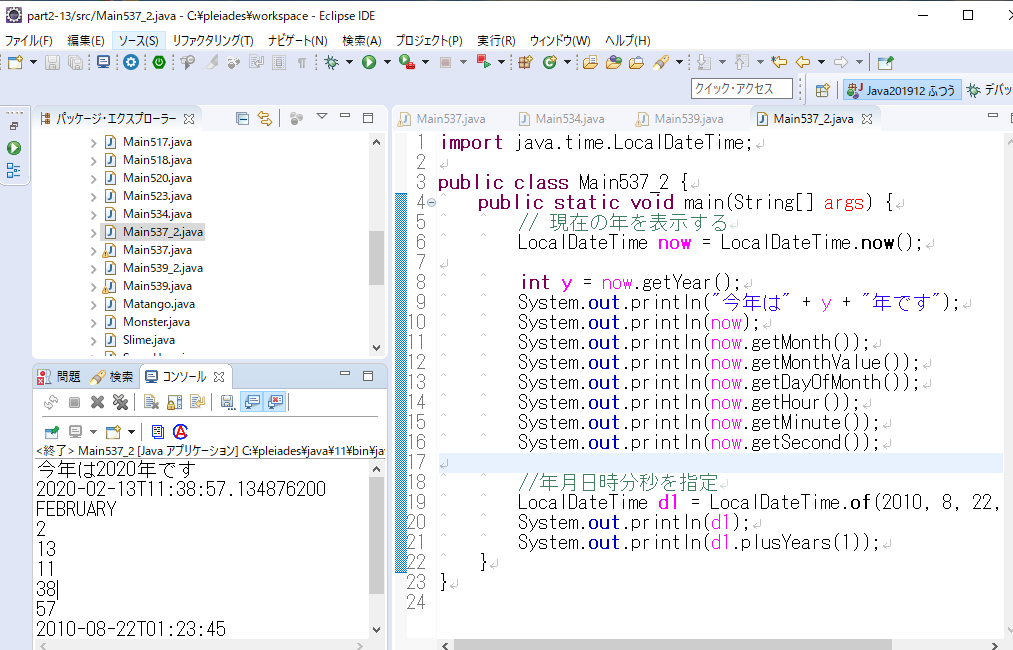Remove all terminated launches double-X icon
This screenshot has height=650, width=1013.
pos(120,402)
